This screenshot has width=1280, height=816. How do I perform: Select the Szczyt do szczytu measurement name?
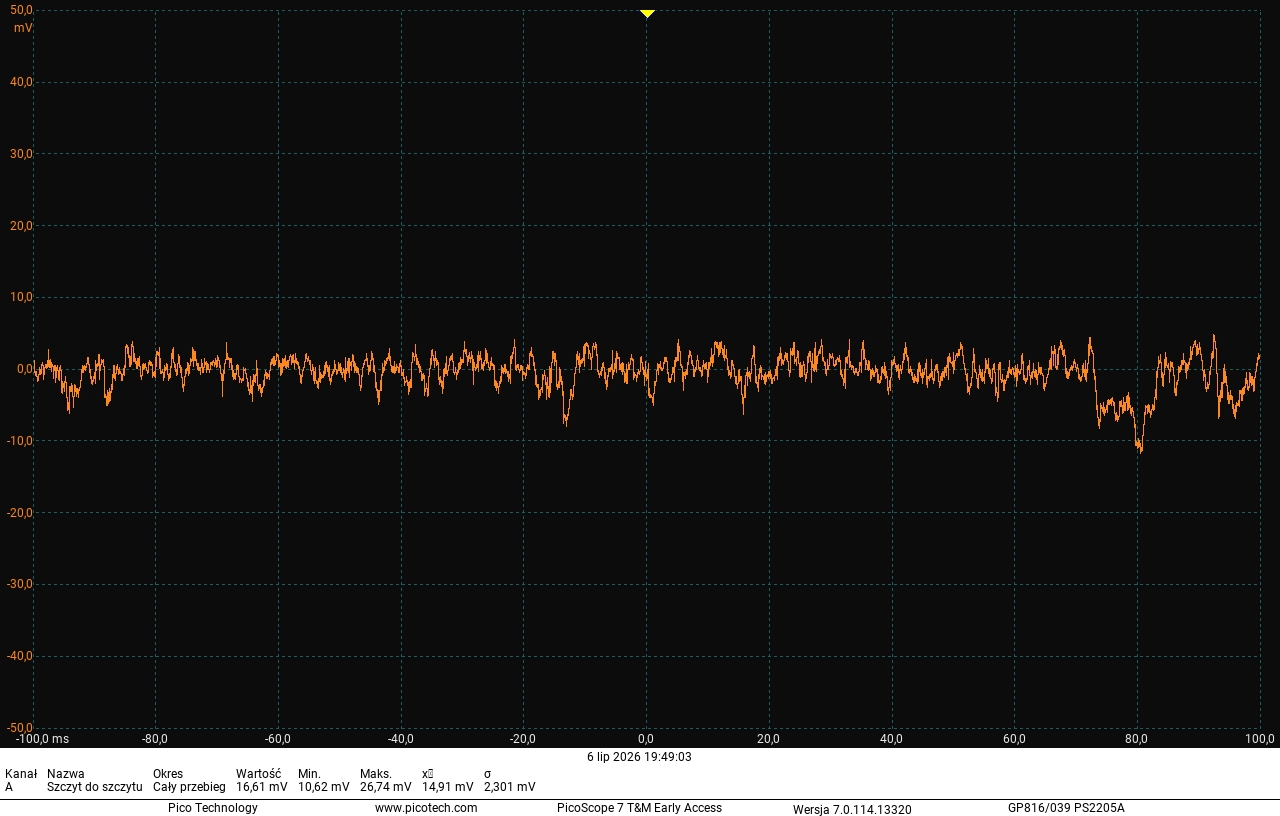pyautogui.click(x=94, y=787)
